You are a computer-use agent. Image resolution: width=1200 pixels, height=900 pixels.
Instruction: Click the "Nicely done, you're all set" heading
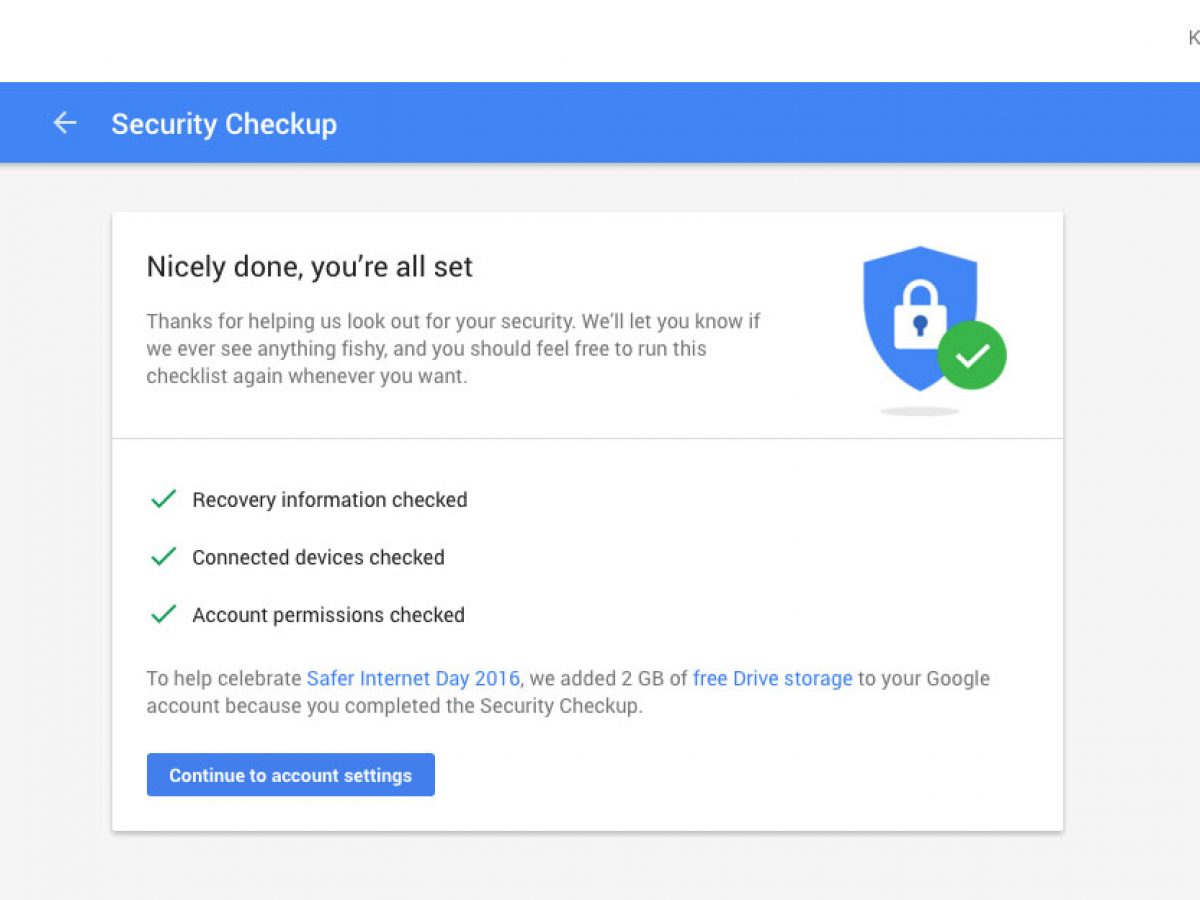[310, 267]
